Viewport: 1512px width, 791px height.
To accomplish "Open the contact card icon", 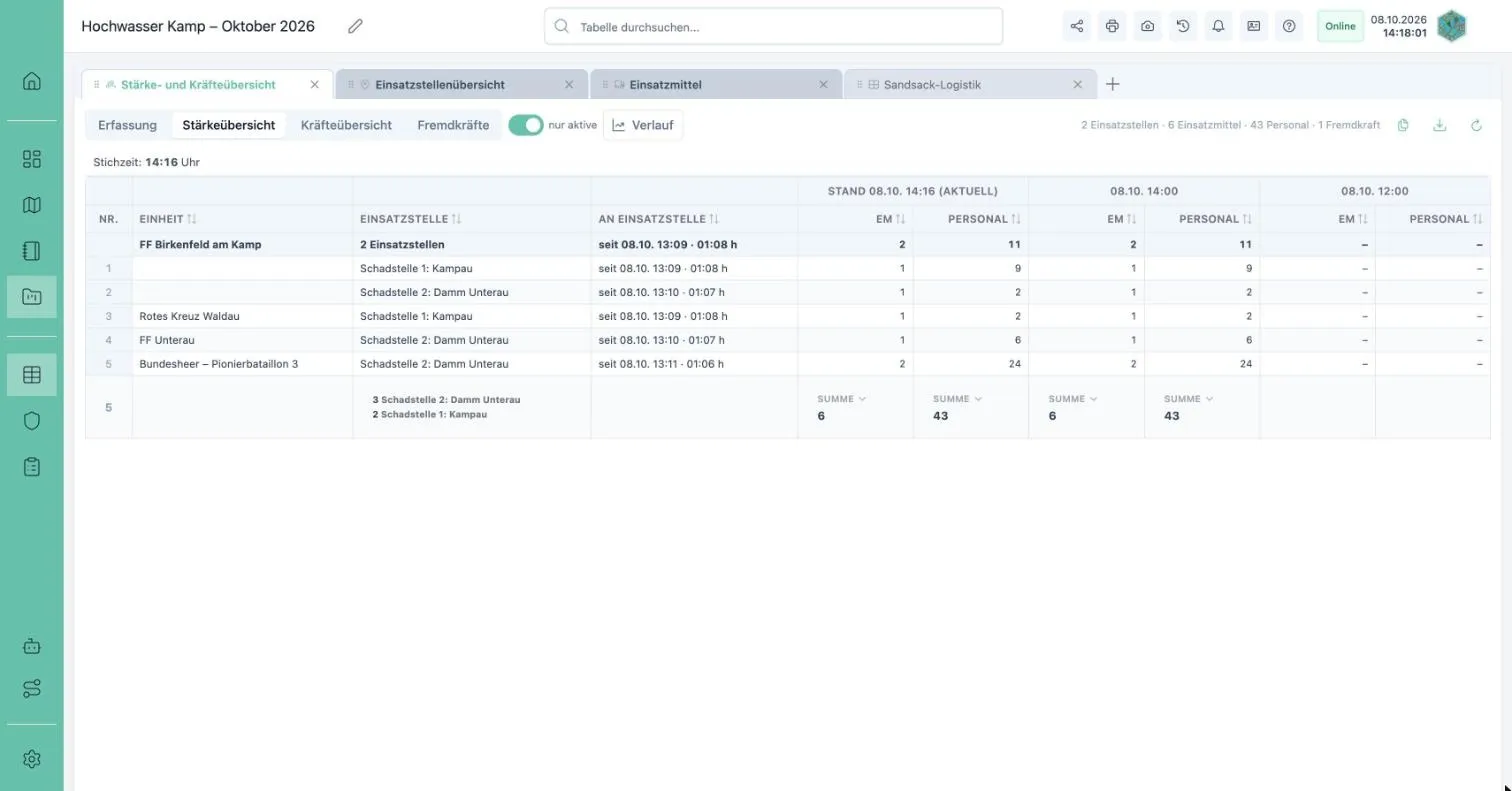I will point(1253,27).
